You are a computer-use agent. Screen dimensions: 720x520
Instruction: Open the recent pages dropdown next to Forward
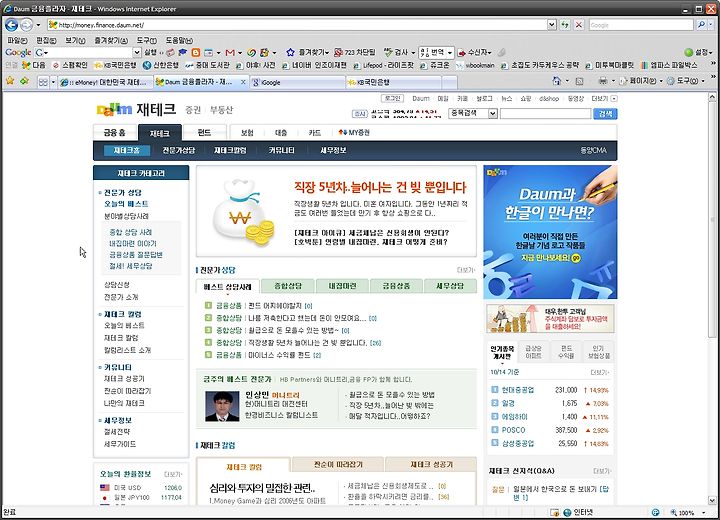click(x=38, y=25)
